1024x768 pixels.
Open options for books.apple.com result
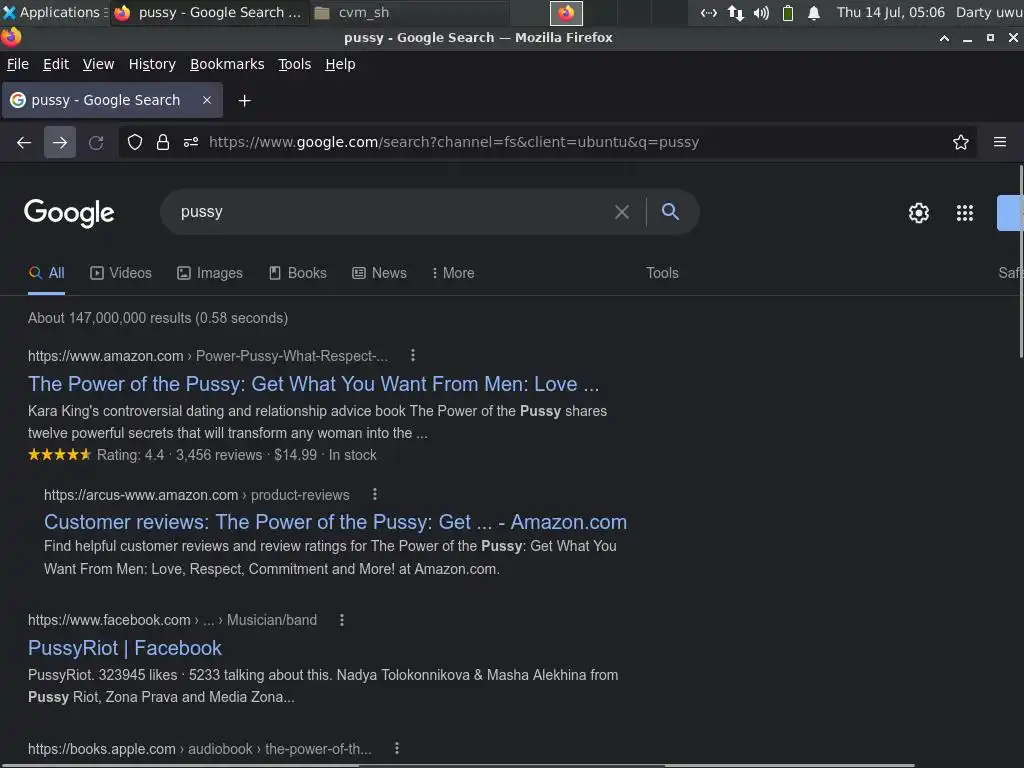(396, 748)
